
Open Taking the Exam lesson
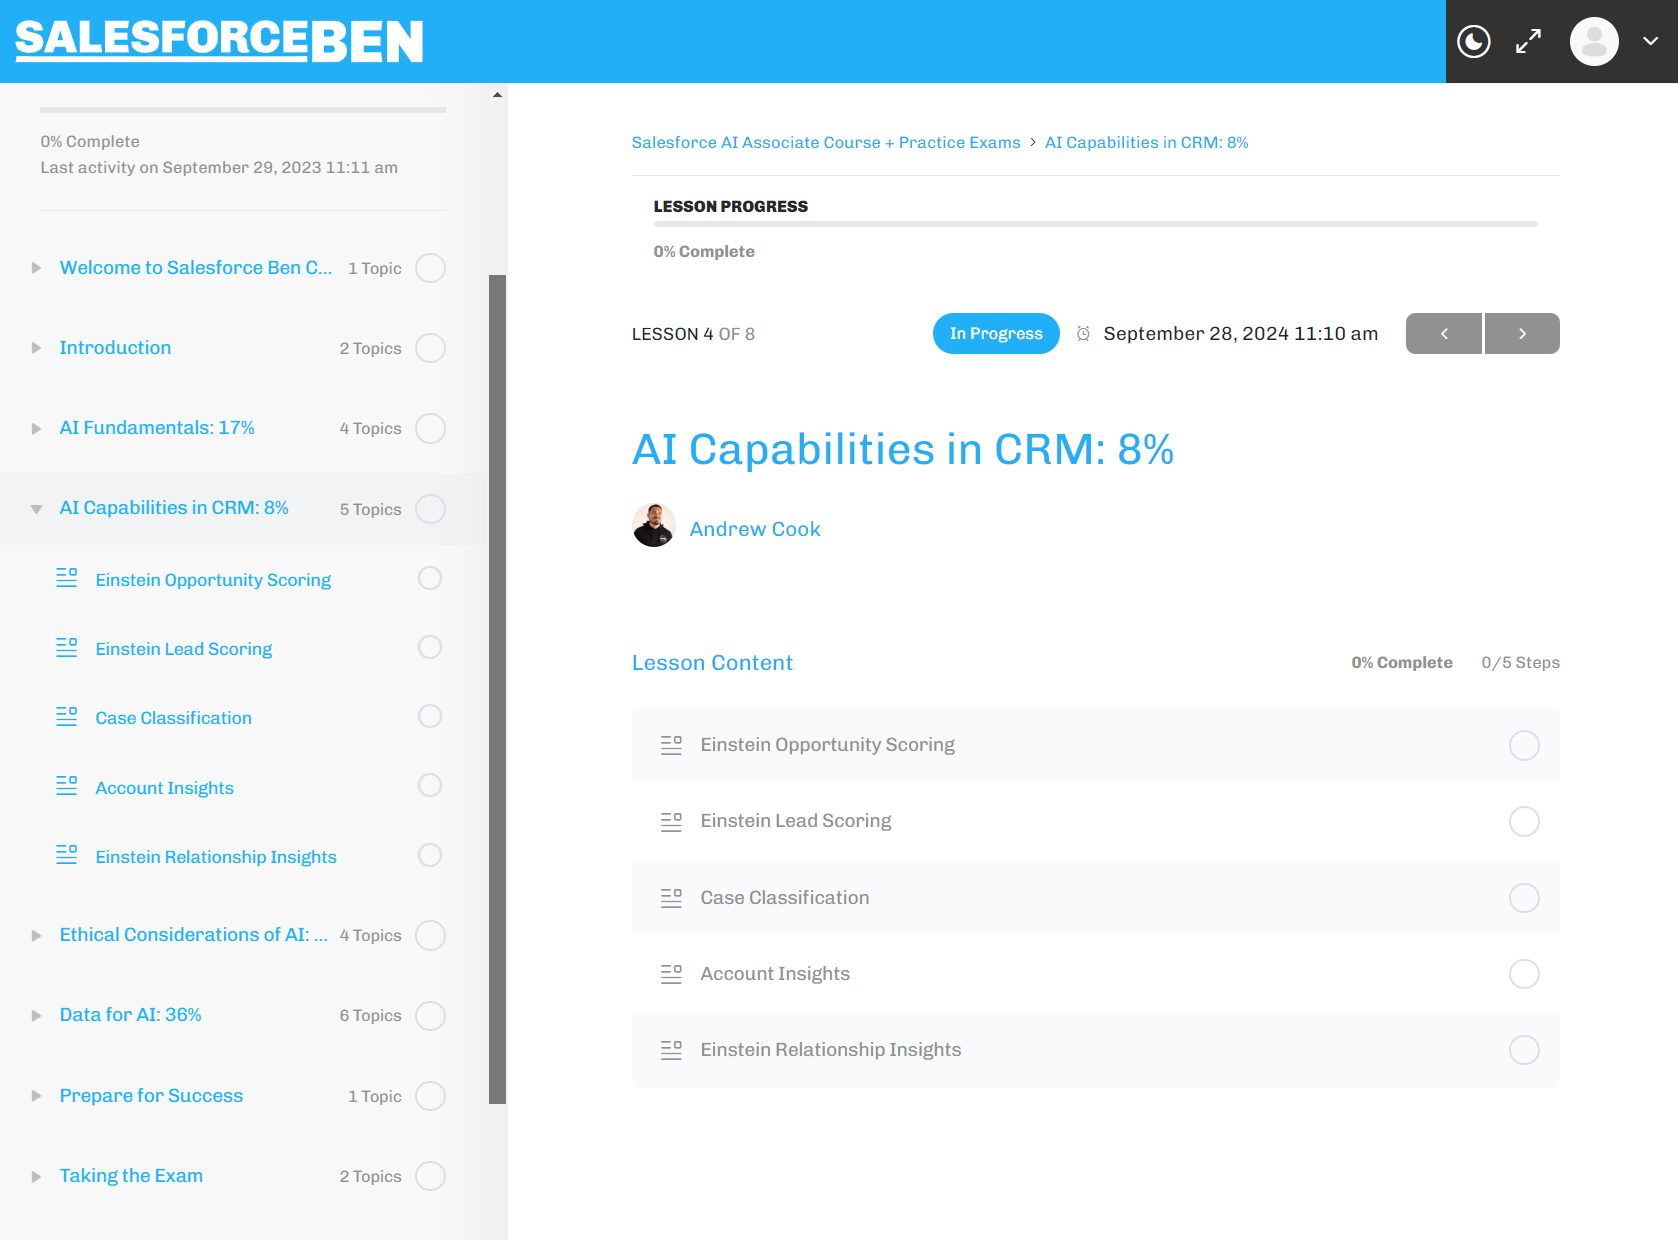[x=131, y=1176]
